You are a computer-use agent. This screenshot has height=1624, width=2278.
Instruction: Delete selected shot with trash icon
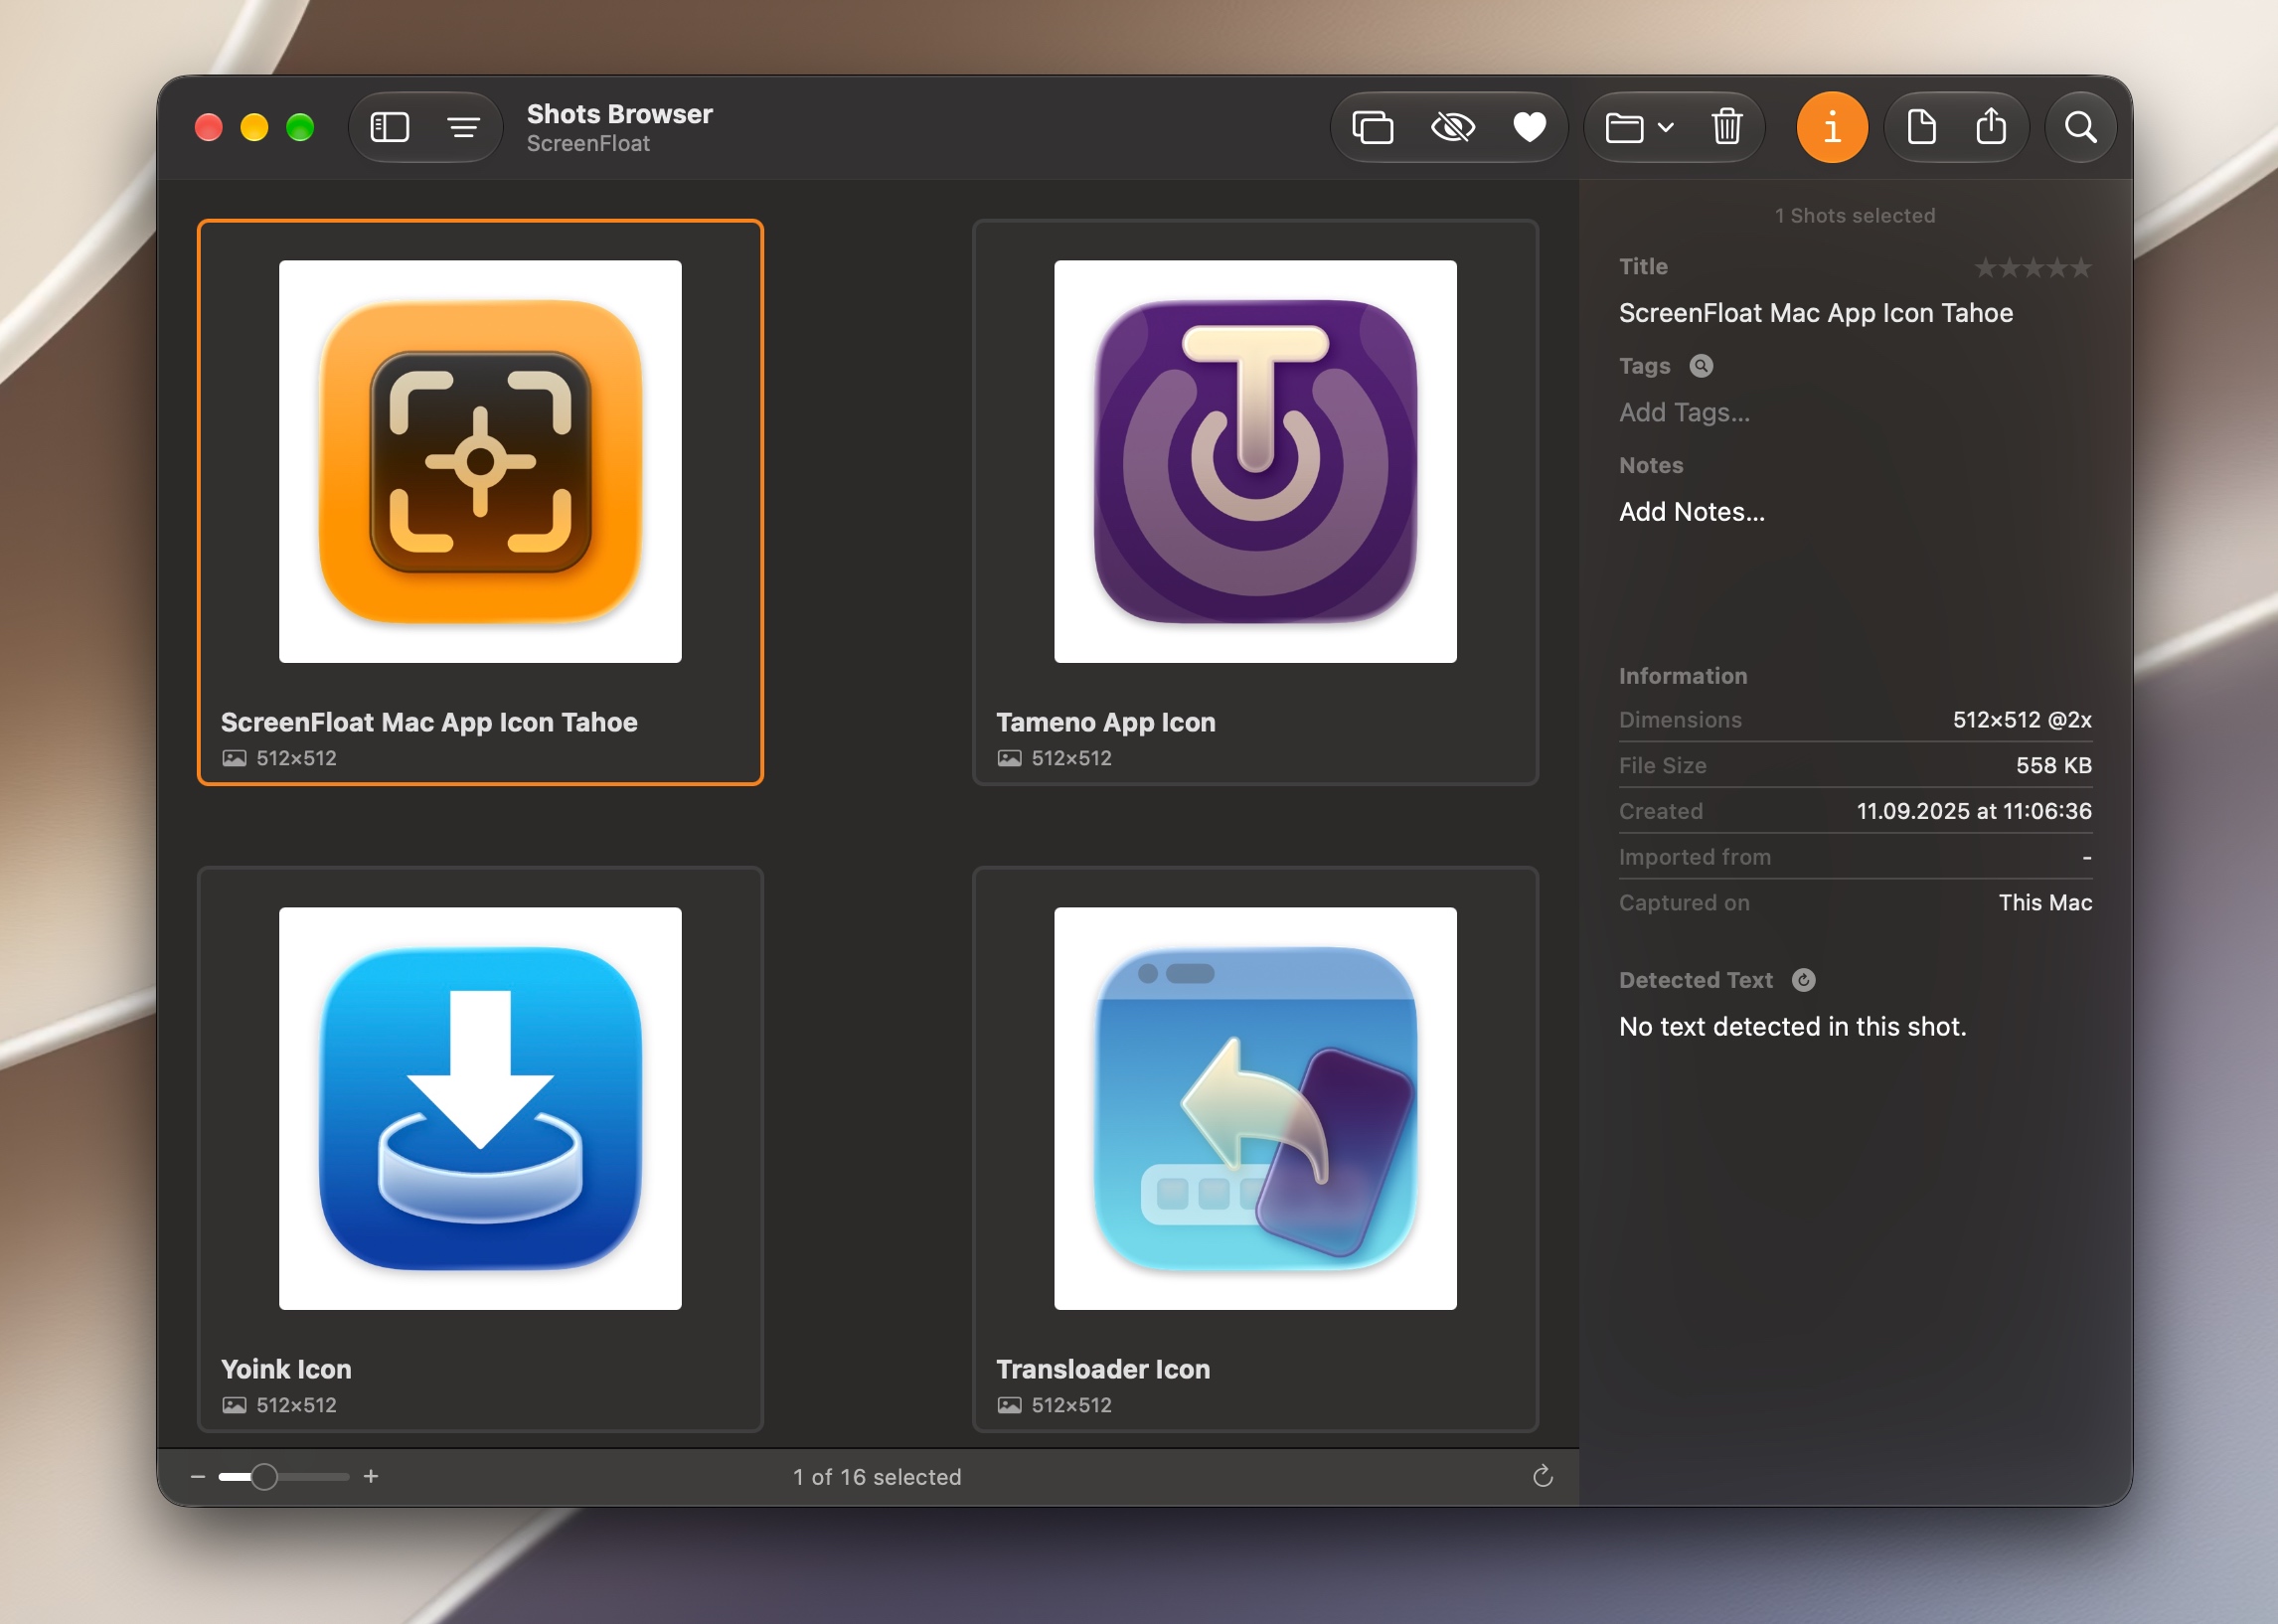[x=1727, y=127]
